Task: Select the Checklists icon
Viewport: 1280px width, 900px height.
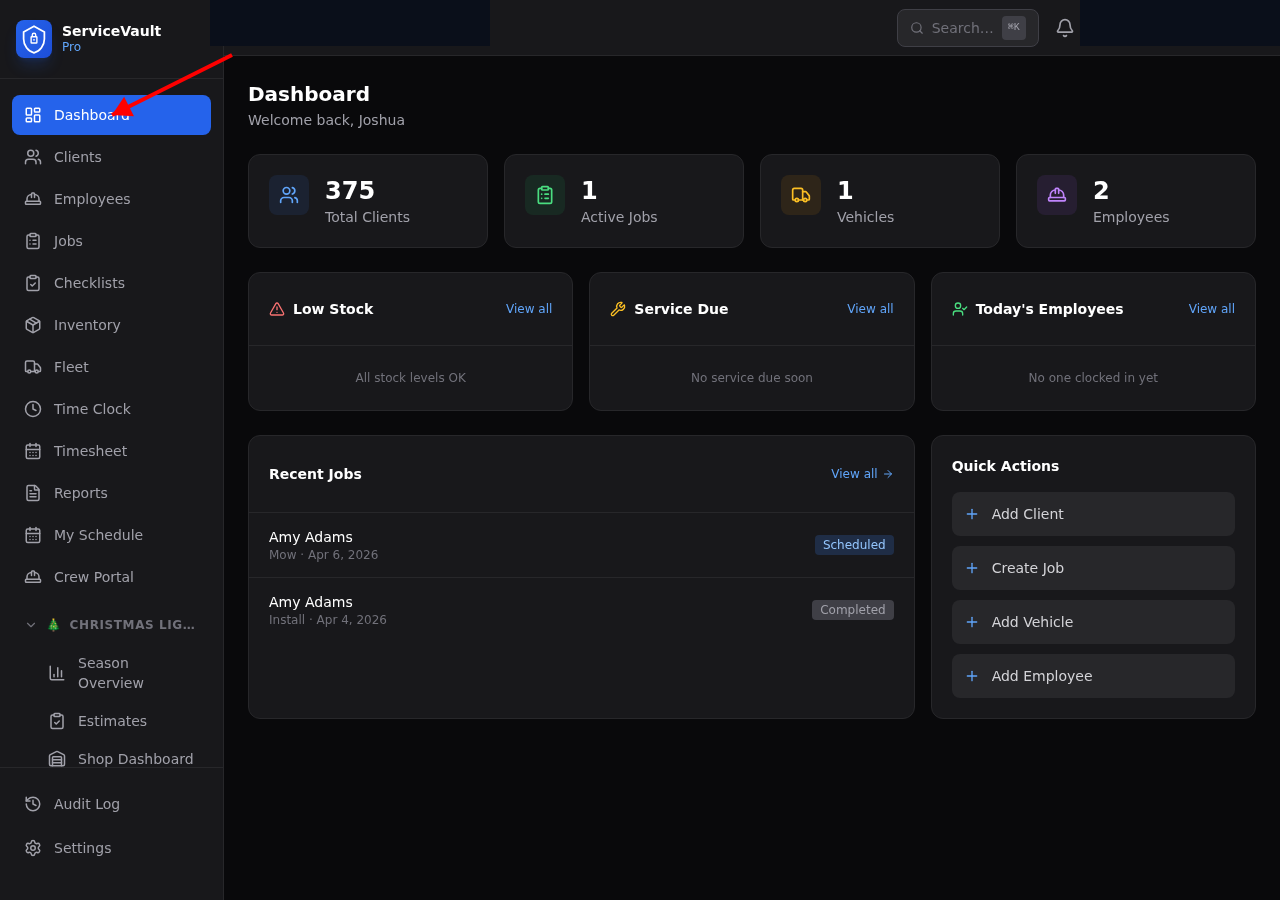Action: pos(31,283)
